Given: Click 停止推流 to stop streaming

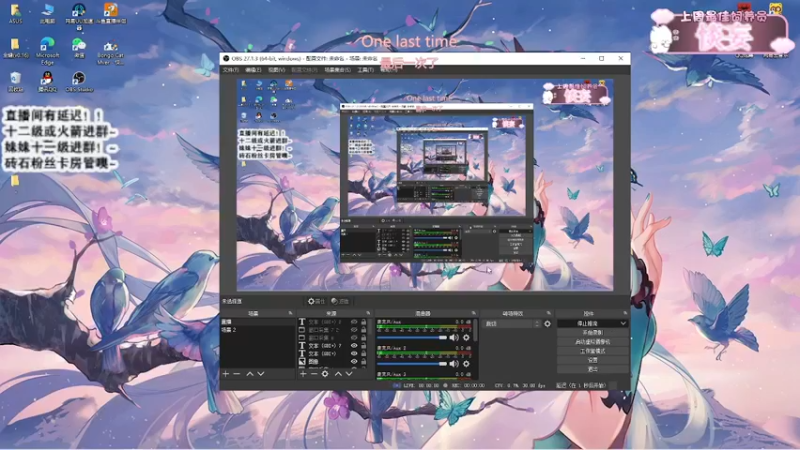Looking at the screenshot, I should [x=587, y=323].
